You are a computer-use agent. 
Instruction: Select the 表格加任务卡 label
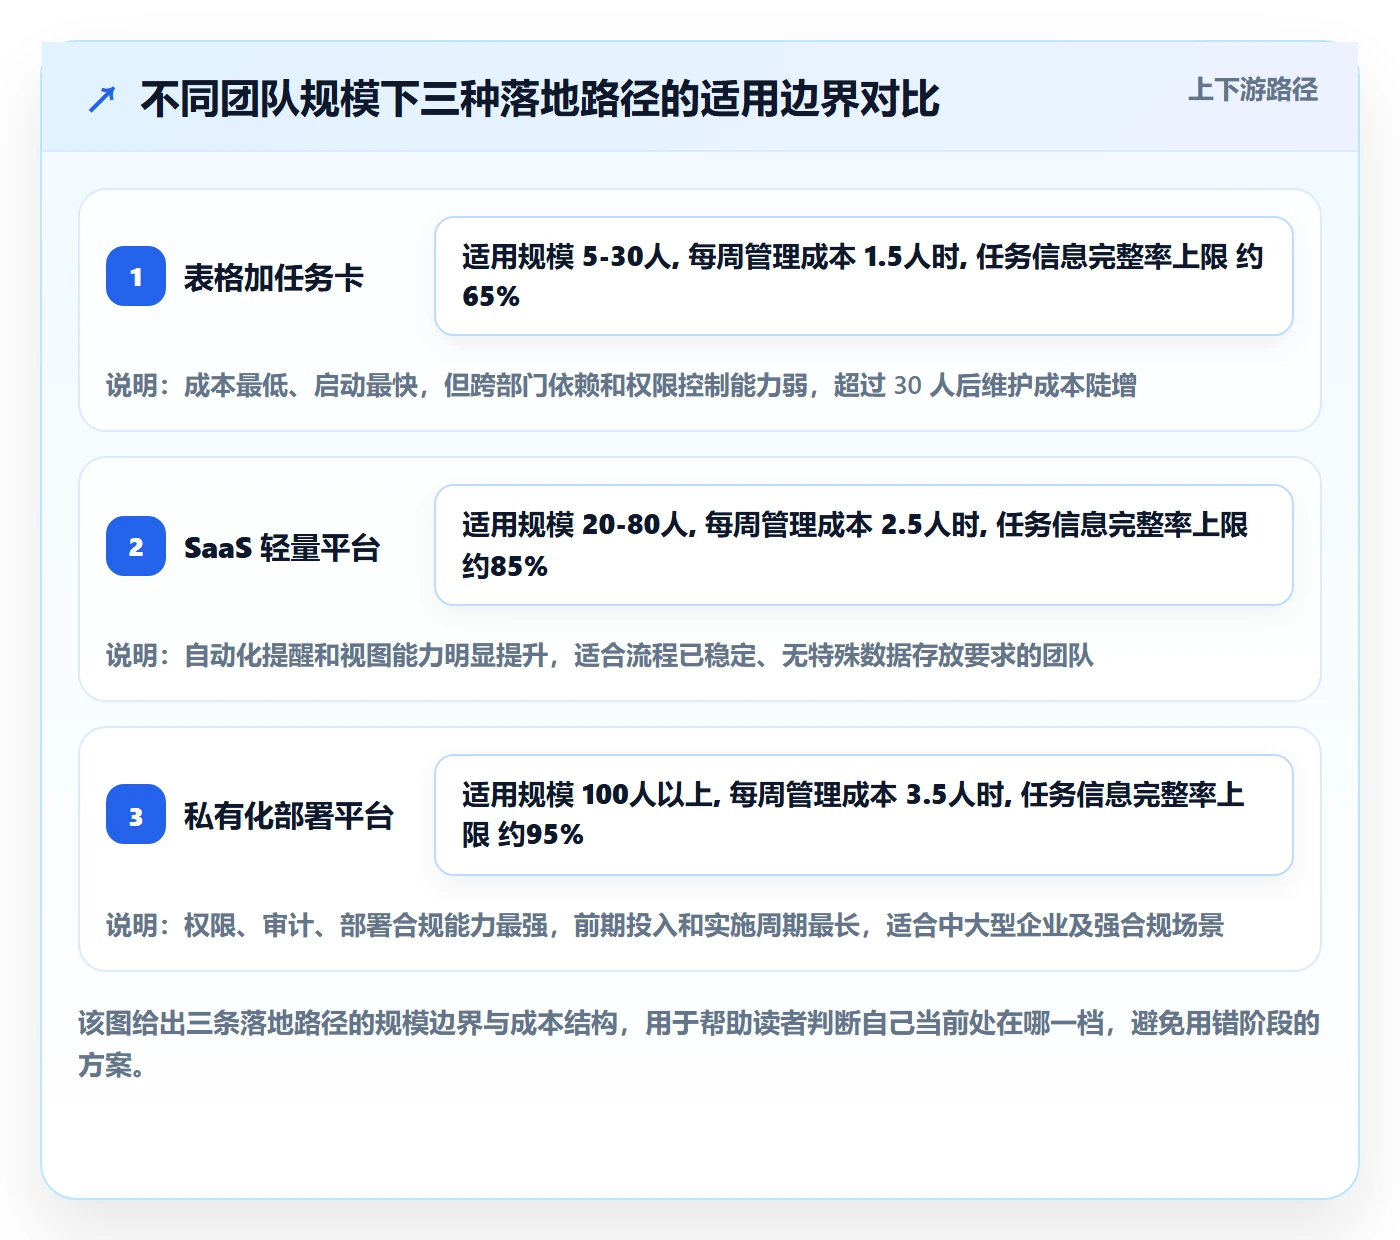point(274,277)
